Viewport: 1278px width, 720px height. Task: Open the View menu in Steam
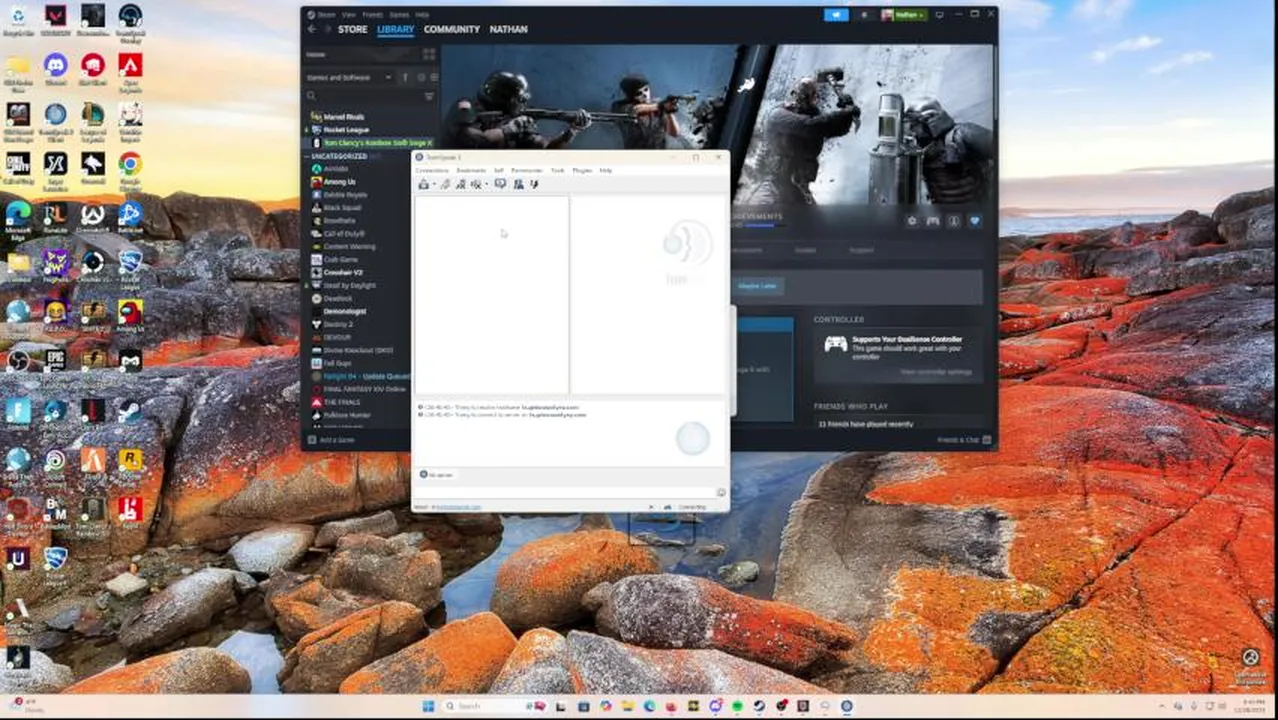pyautogui.click(x=348, y=15)
